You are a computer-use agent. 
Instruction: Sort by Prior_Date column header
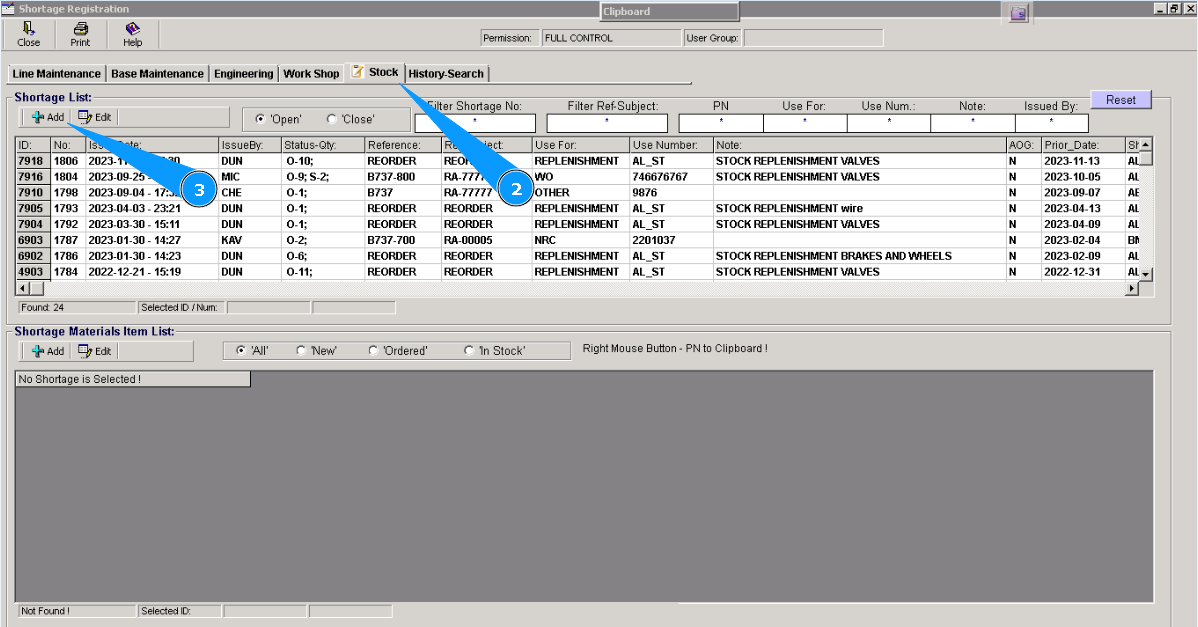point(1083,145)
